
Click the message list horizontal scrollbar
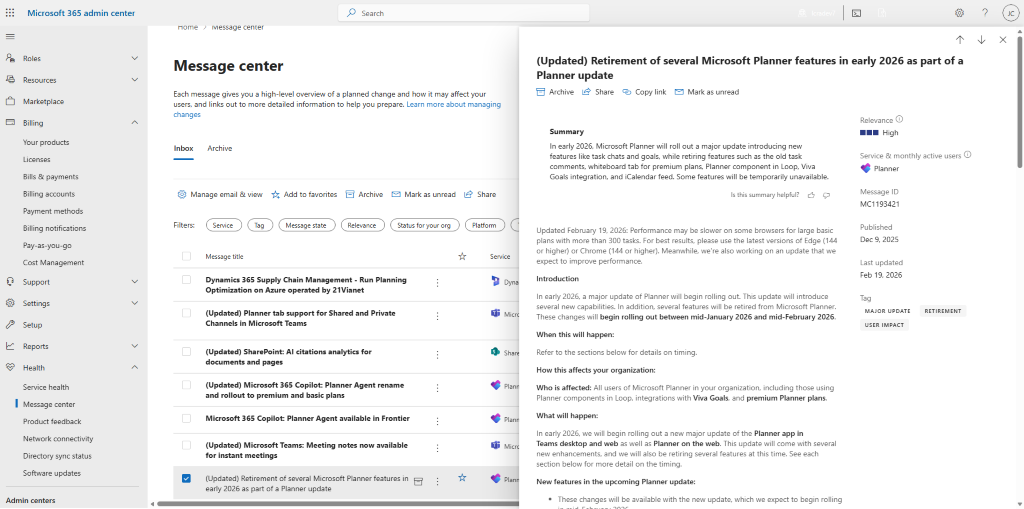336,504
